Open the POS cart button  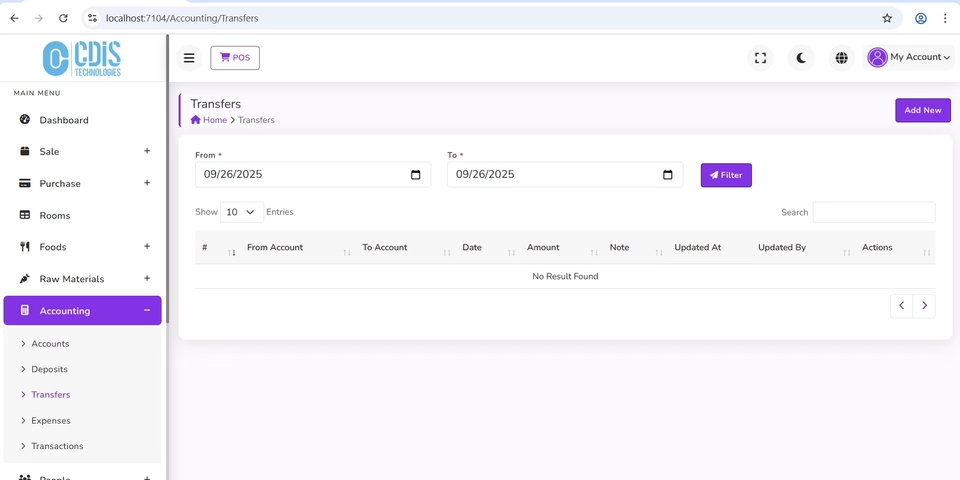pos(235,58)
